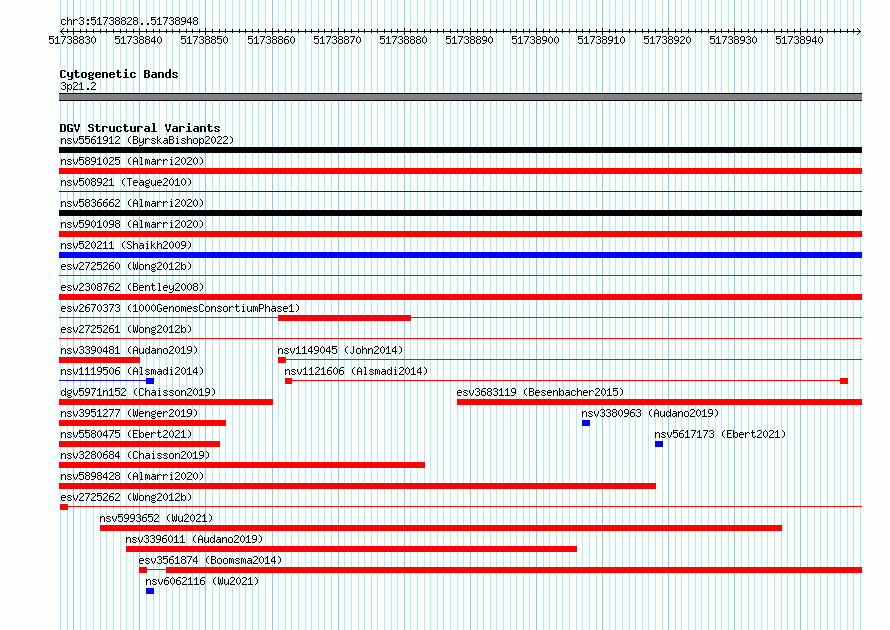Select esv2725261 (Wong2012b) label
The width and height of the screenshot is (890, 630).
click(126, 329)
